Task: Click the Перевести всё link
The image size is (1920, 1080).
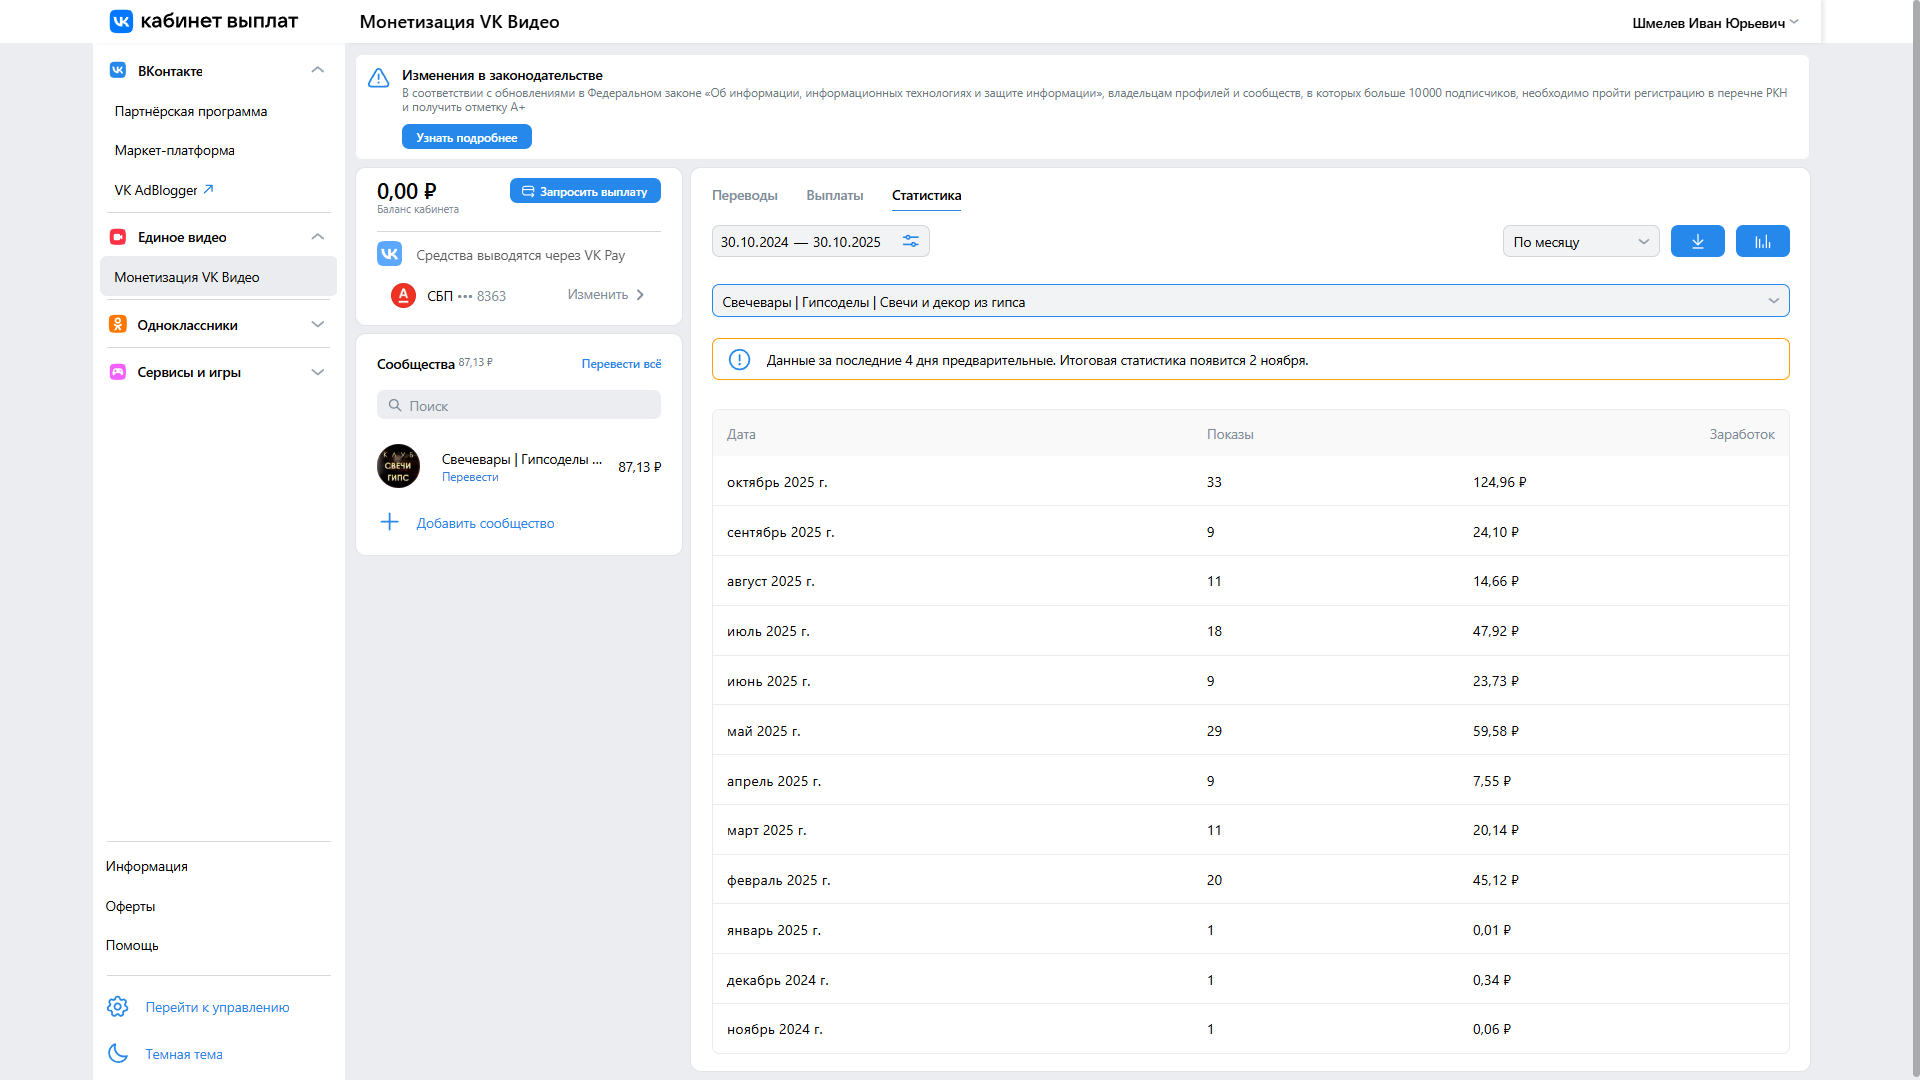Action: 620,364
